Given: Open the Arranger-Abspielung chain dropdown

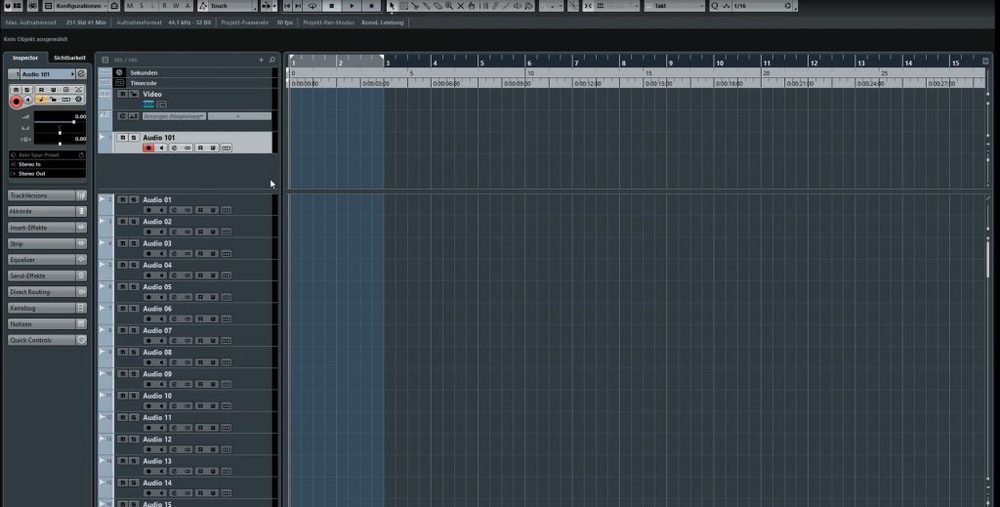Looking at the screenshot, I should tap(173, 116).
